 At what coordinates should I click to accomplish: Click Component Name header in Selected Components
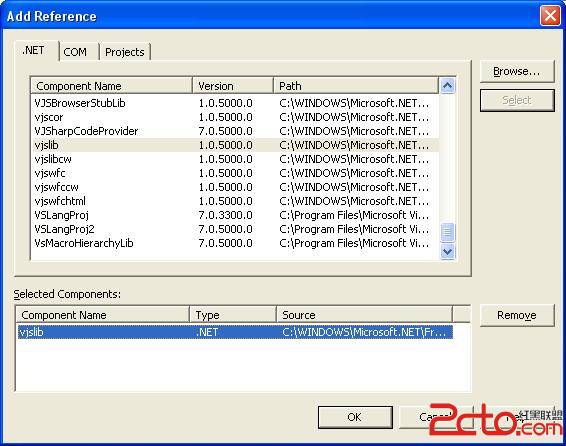tap(103, 315)
